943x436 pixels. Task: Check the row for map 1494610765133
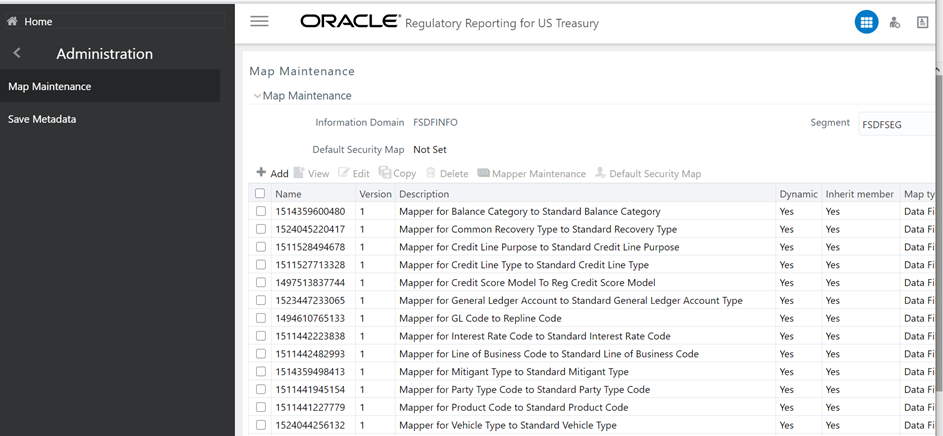(x=260, y=318)
